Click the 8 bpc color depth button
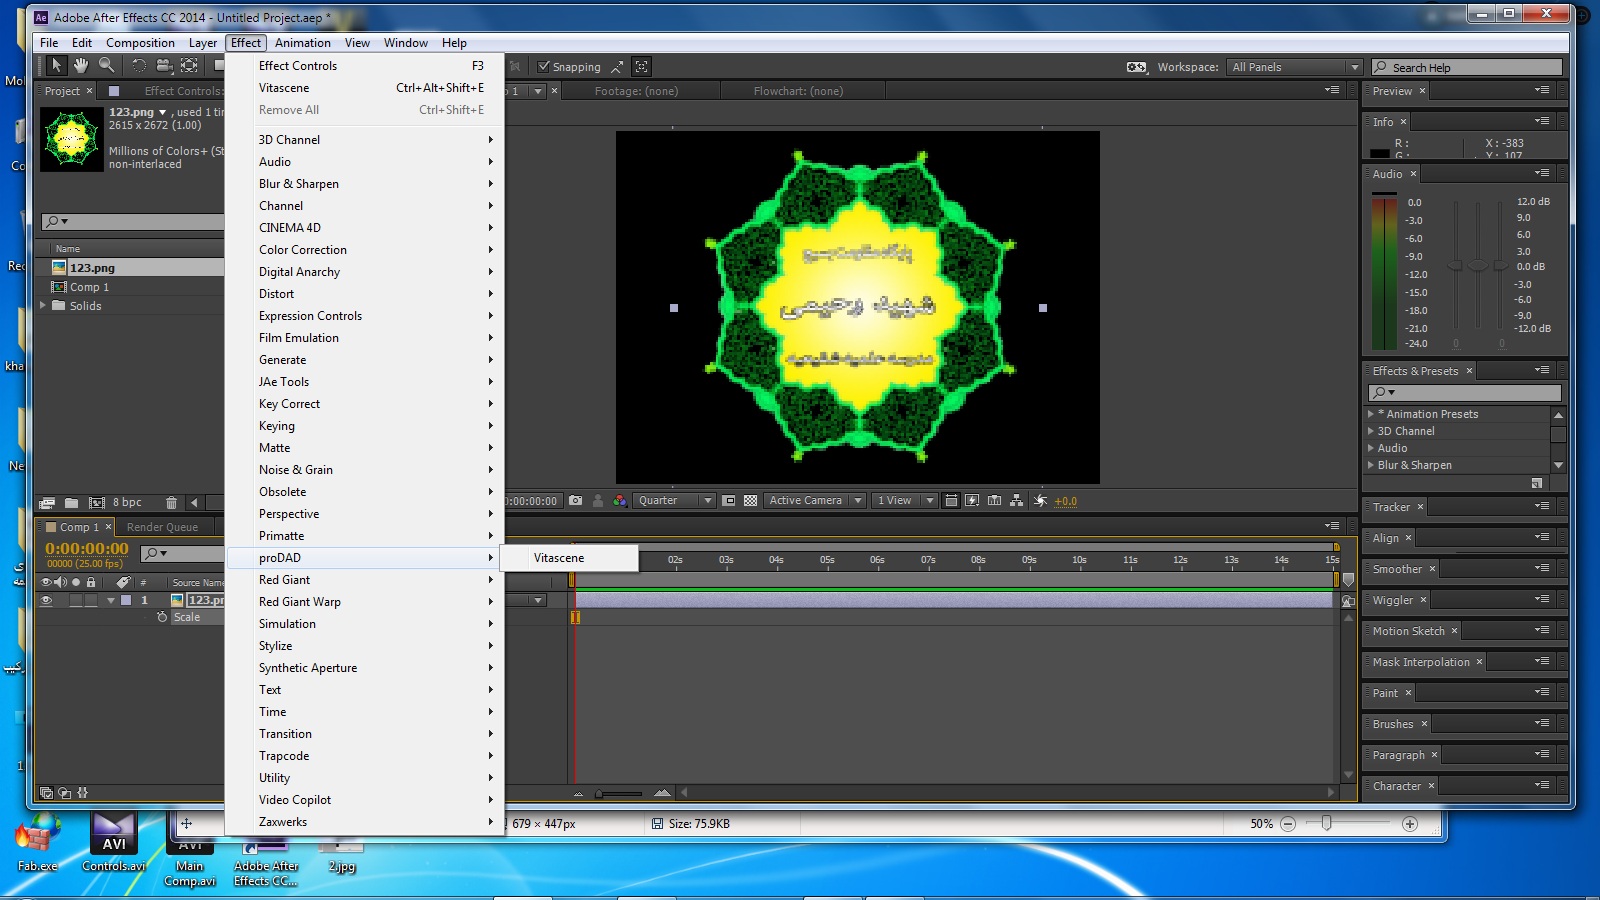Viewport: 1600px width, 900px height. pos(127,502)
